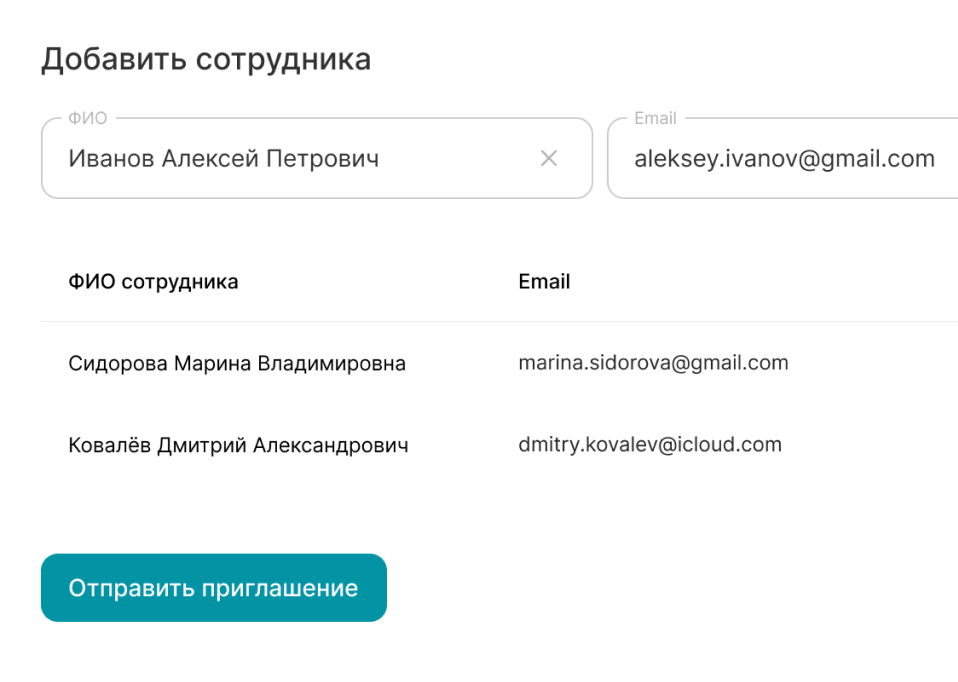
Task: Click the marina.sidorova@gmail.com email address
Action: [x=653, y=363]
